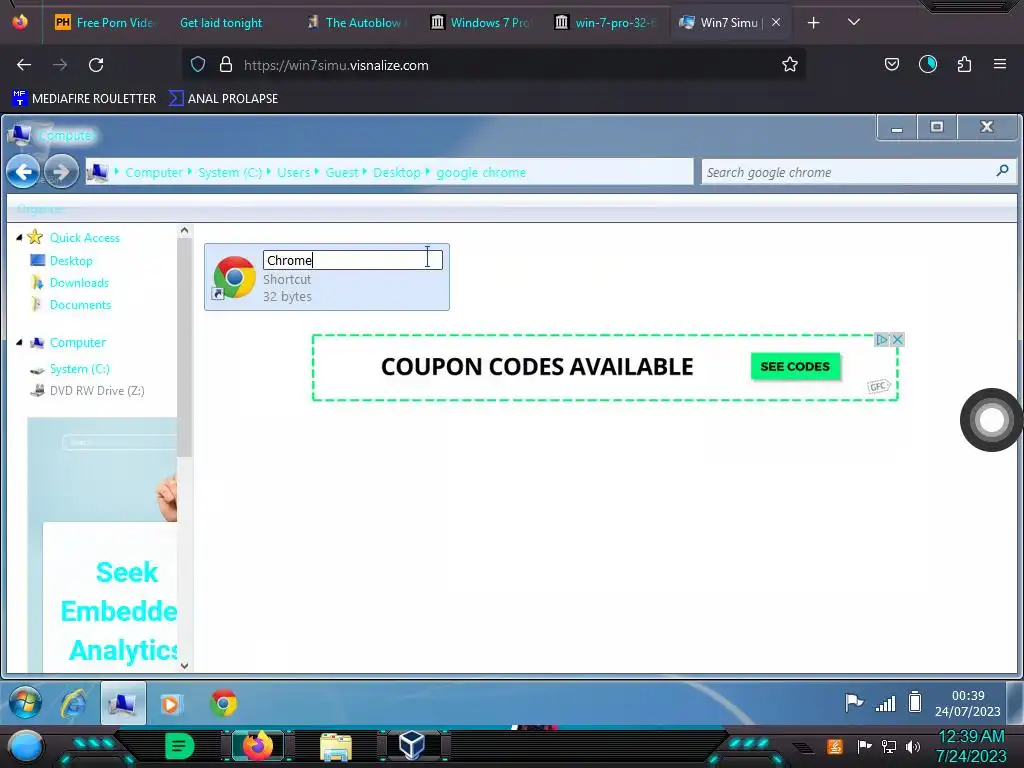The image size is (1024, 768).
Task: Switch to the Windows 7 Pro tab
Action: pos(482,23)
